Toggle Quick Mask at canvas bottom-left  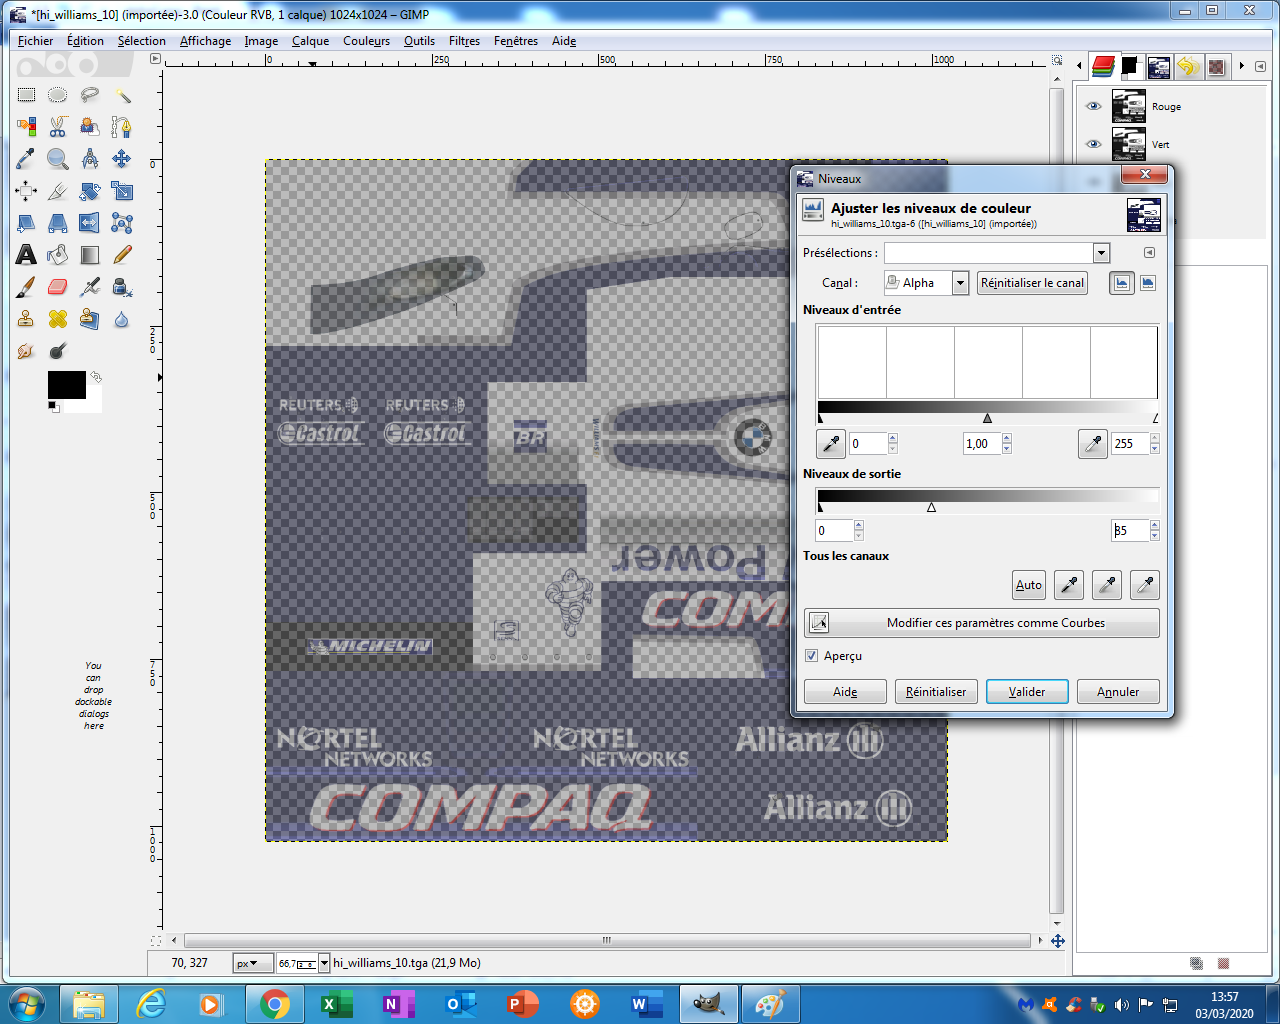(x=156, y=941)
